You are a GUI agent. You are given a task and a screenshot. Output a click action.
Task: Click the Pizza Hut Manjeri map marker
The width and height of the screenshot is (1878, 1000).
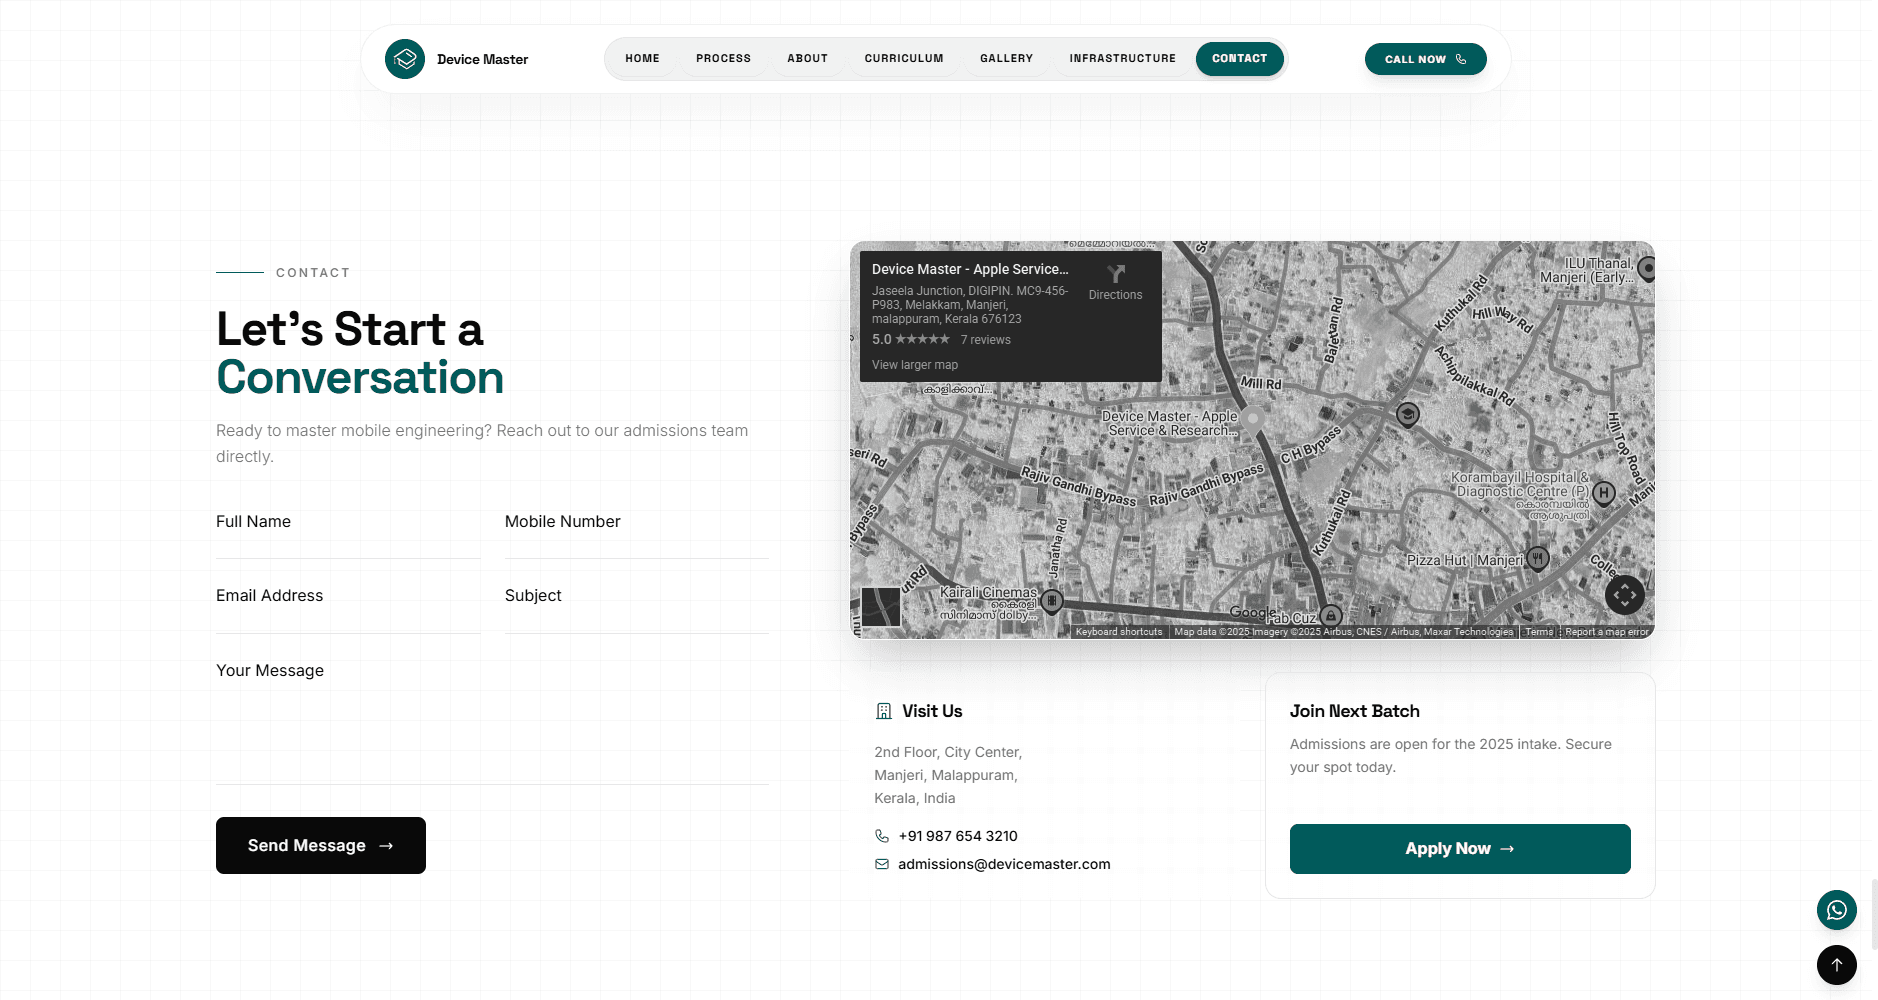pyautogui.click(x=1538, y=558)
